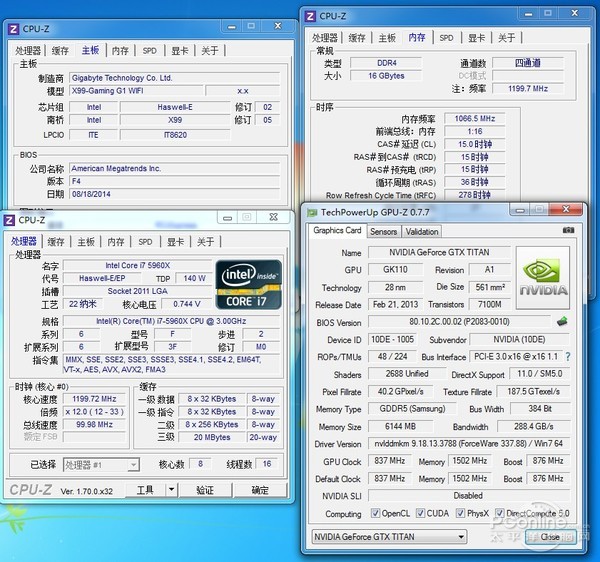This screenshot has height=562, width=600.
Task: Open the 处理器 #1 selection dropdown
Action: 101,465
